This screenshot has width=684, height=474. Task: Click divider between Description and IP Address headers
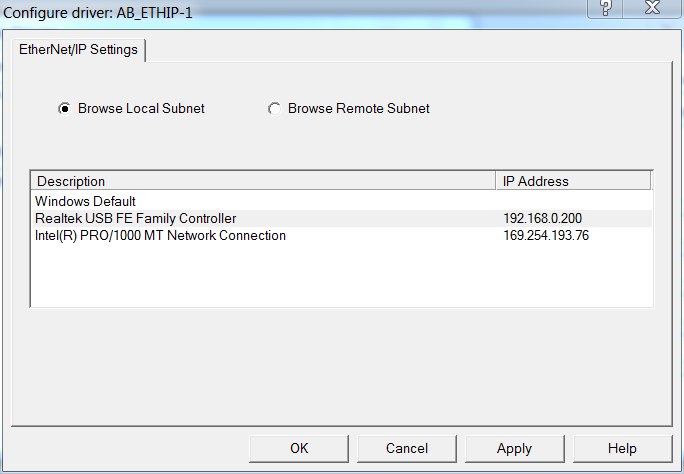pyautogui.click(x=497, y=181)
